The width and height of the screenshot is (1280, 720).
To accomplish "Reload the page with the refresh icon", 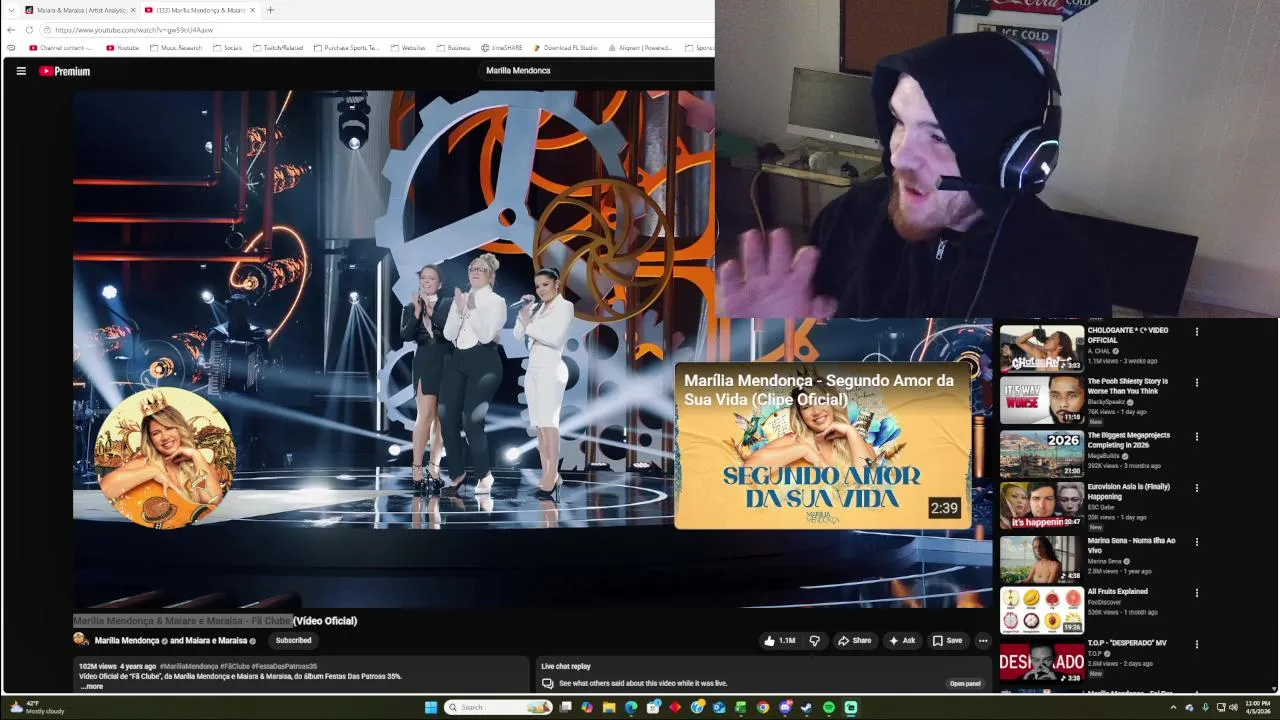I will coord(29,30).
